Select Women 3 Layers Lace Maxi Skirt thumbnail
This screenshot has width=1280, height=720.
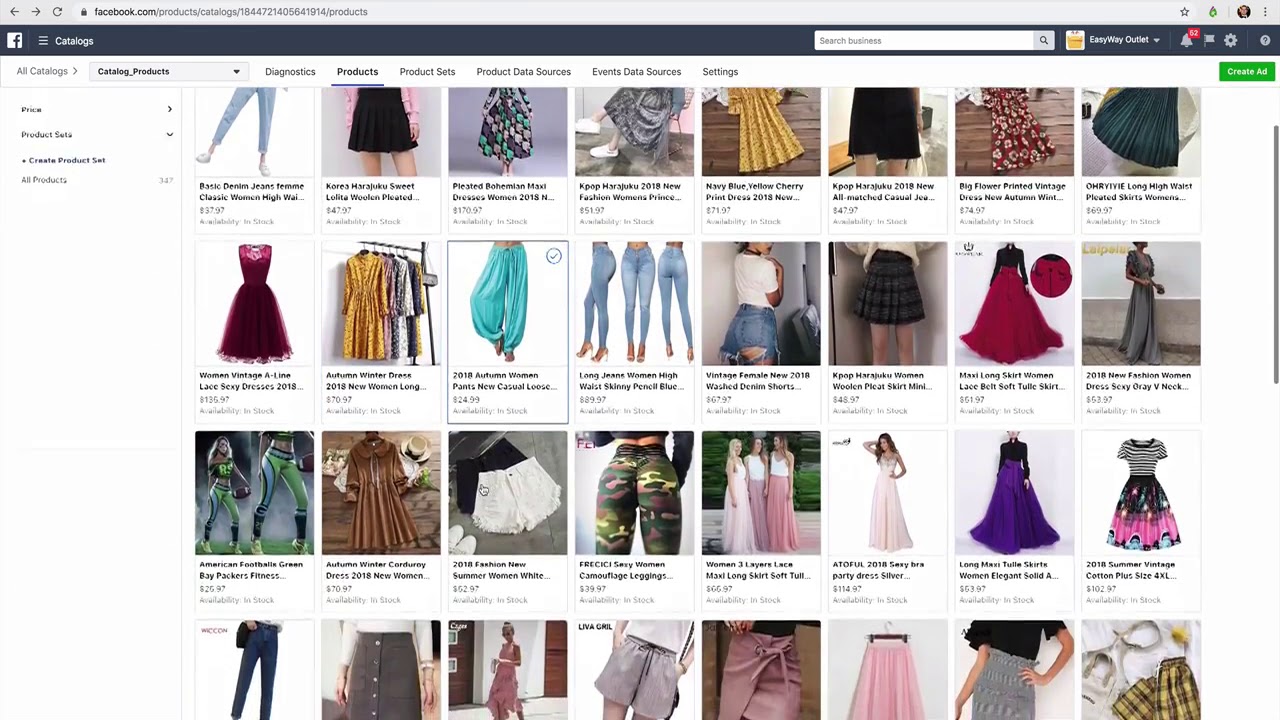(x=761, y=493)
